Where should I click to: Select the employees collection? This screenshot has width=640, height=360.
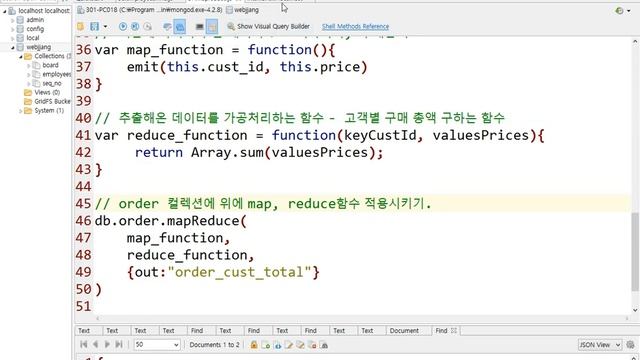56,74
